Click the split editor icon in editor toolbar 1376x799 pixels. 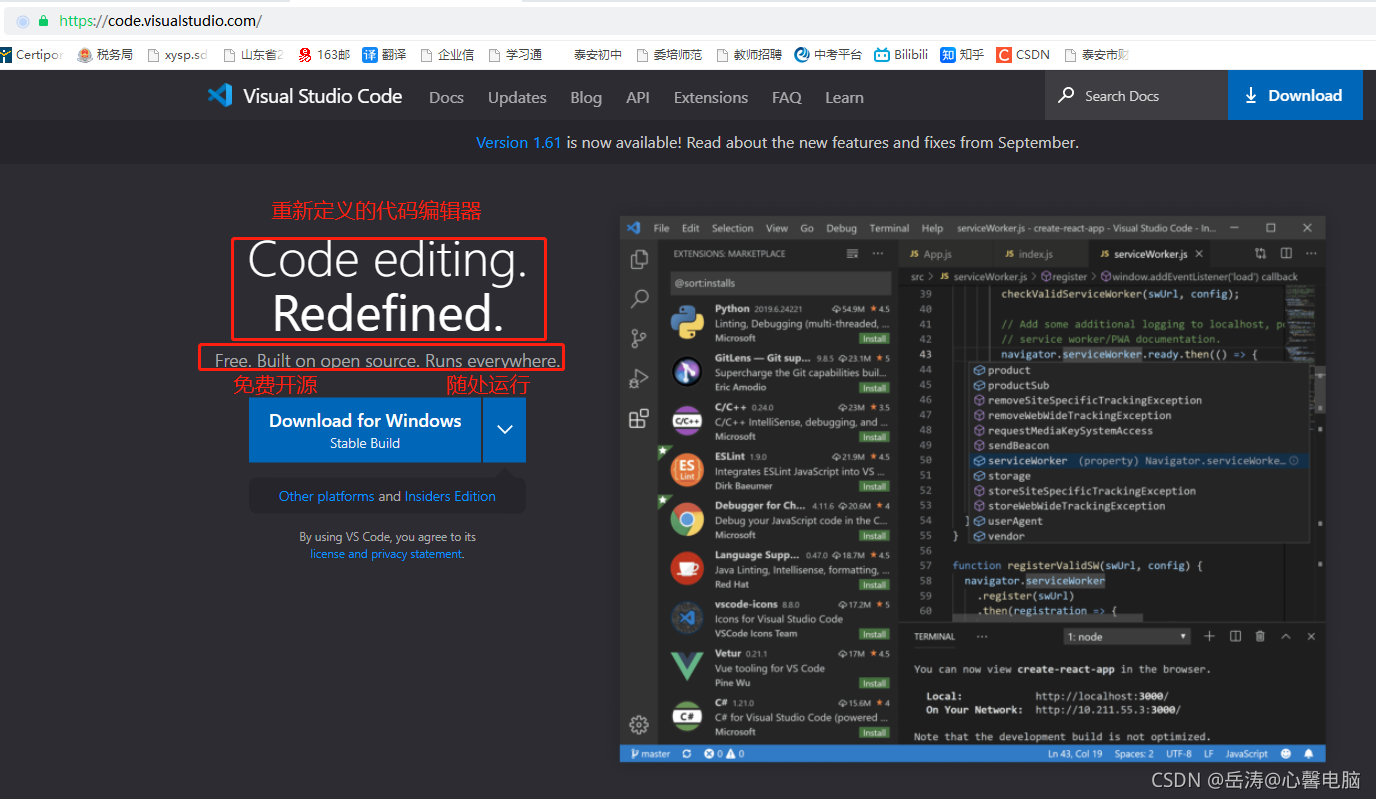click(x=1286, y=254)
